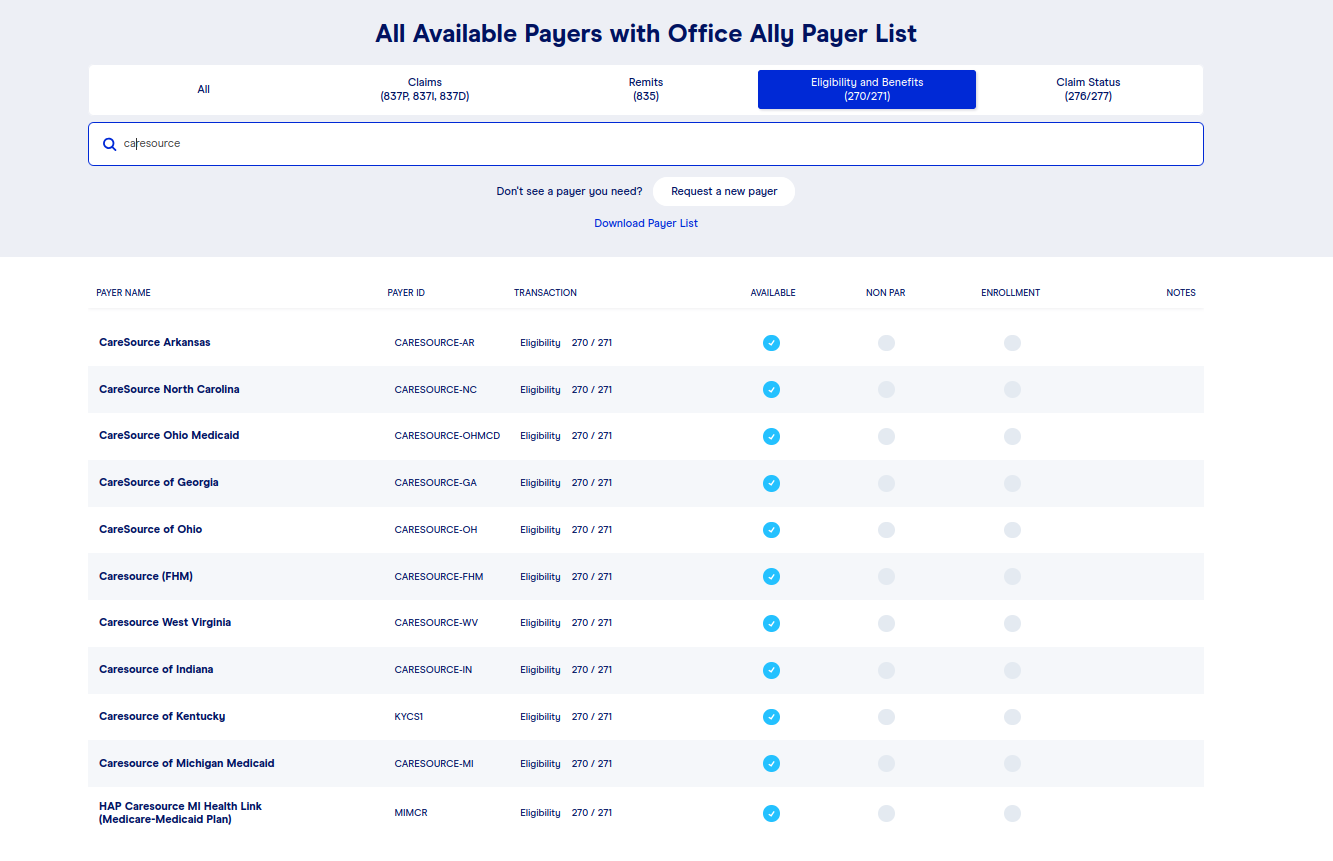Click Non Par indicator for CareSource North Carolina

point(886,390)
